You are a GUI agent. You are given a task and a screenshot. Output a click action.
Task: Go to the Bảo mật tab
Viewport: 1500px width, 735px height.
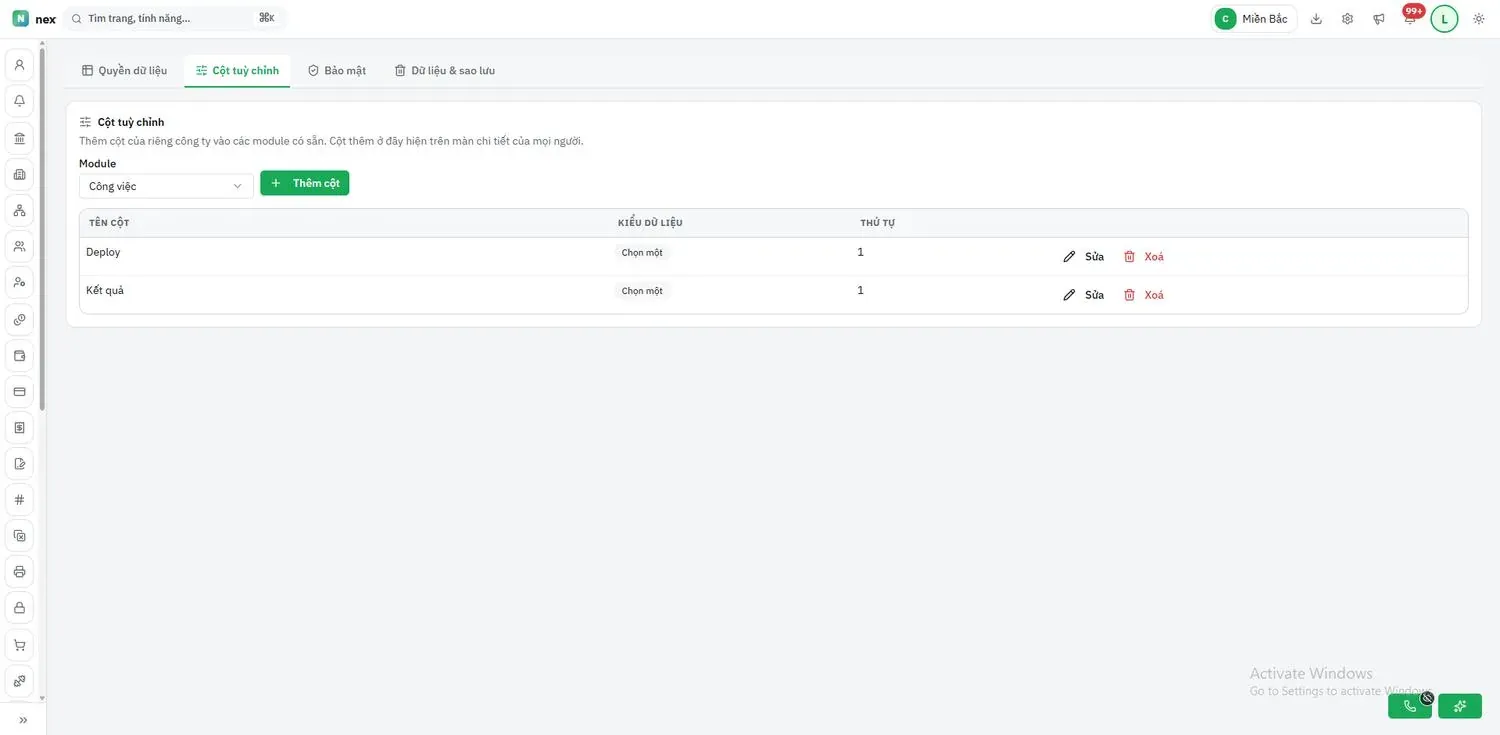pyautogui.click(x=337, y=71)
